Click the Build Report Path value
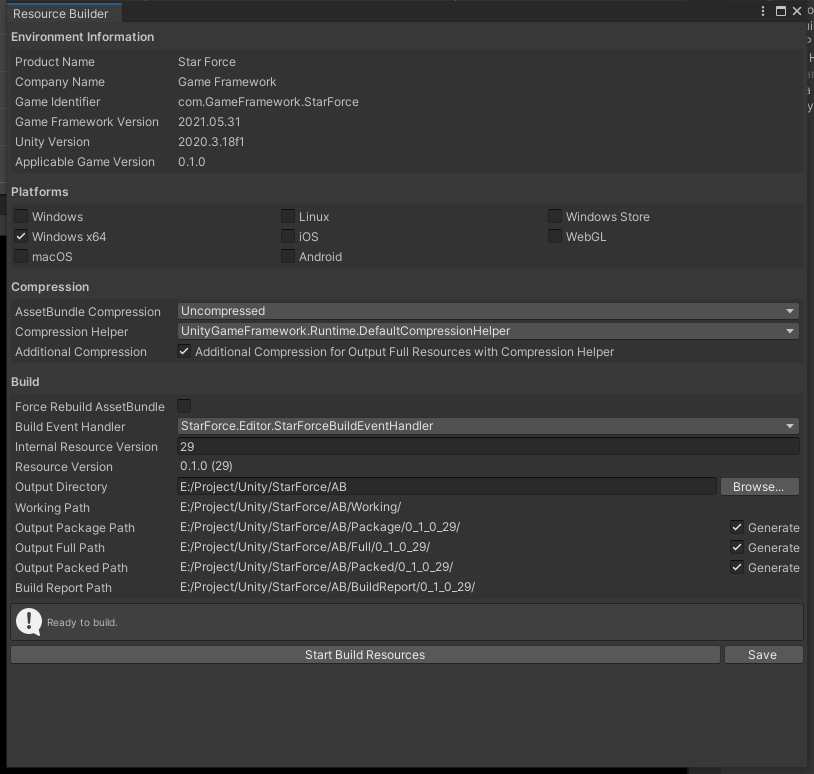 coord(327,587)
